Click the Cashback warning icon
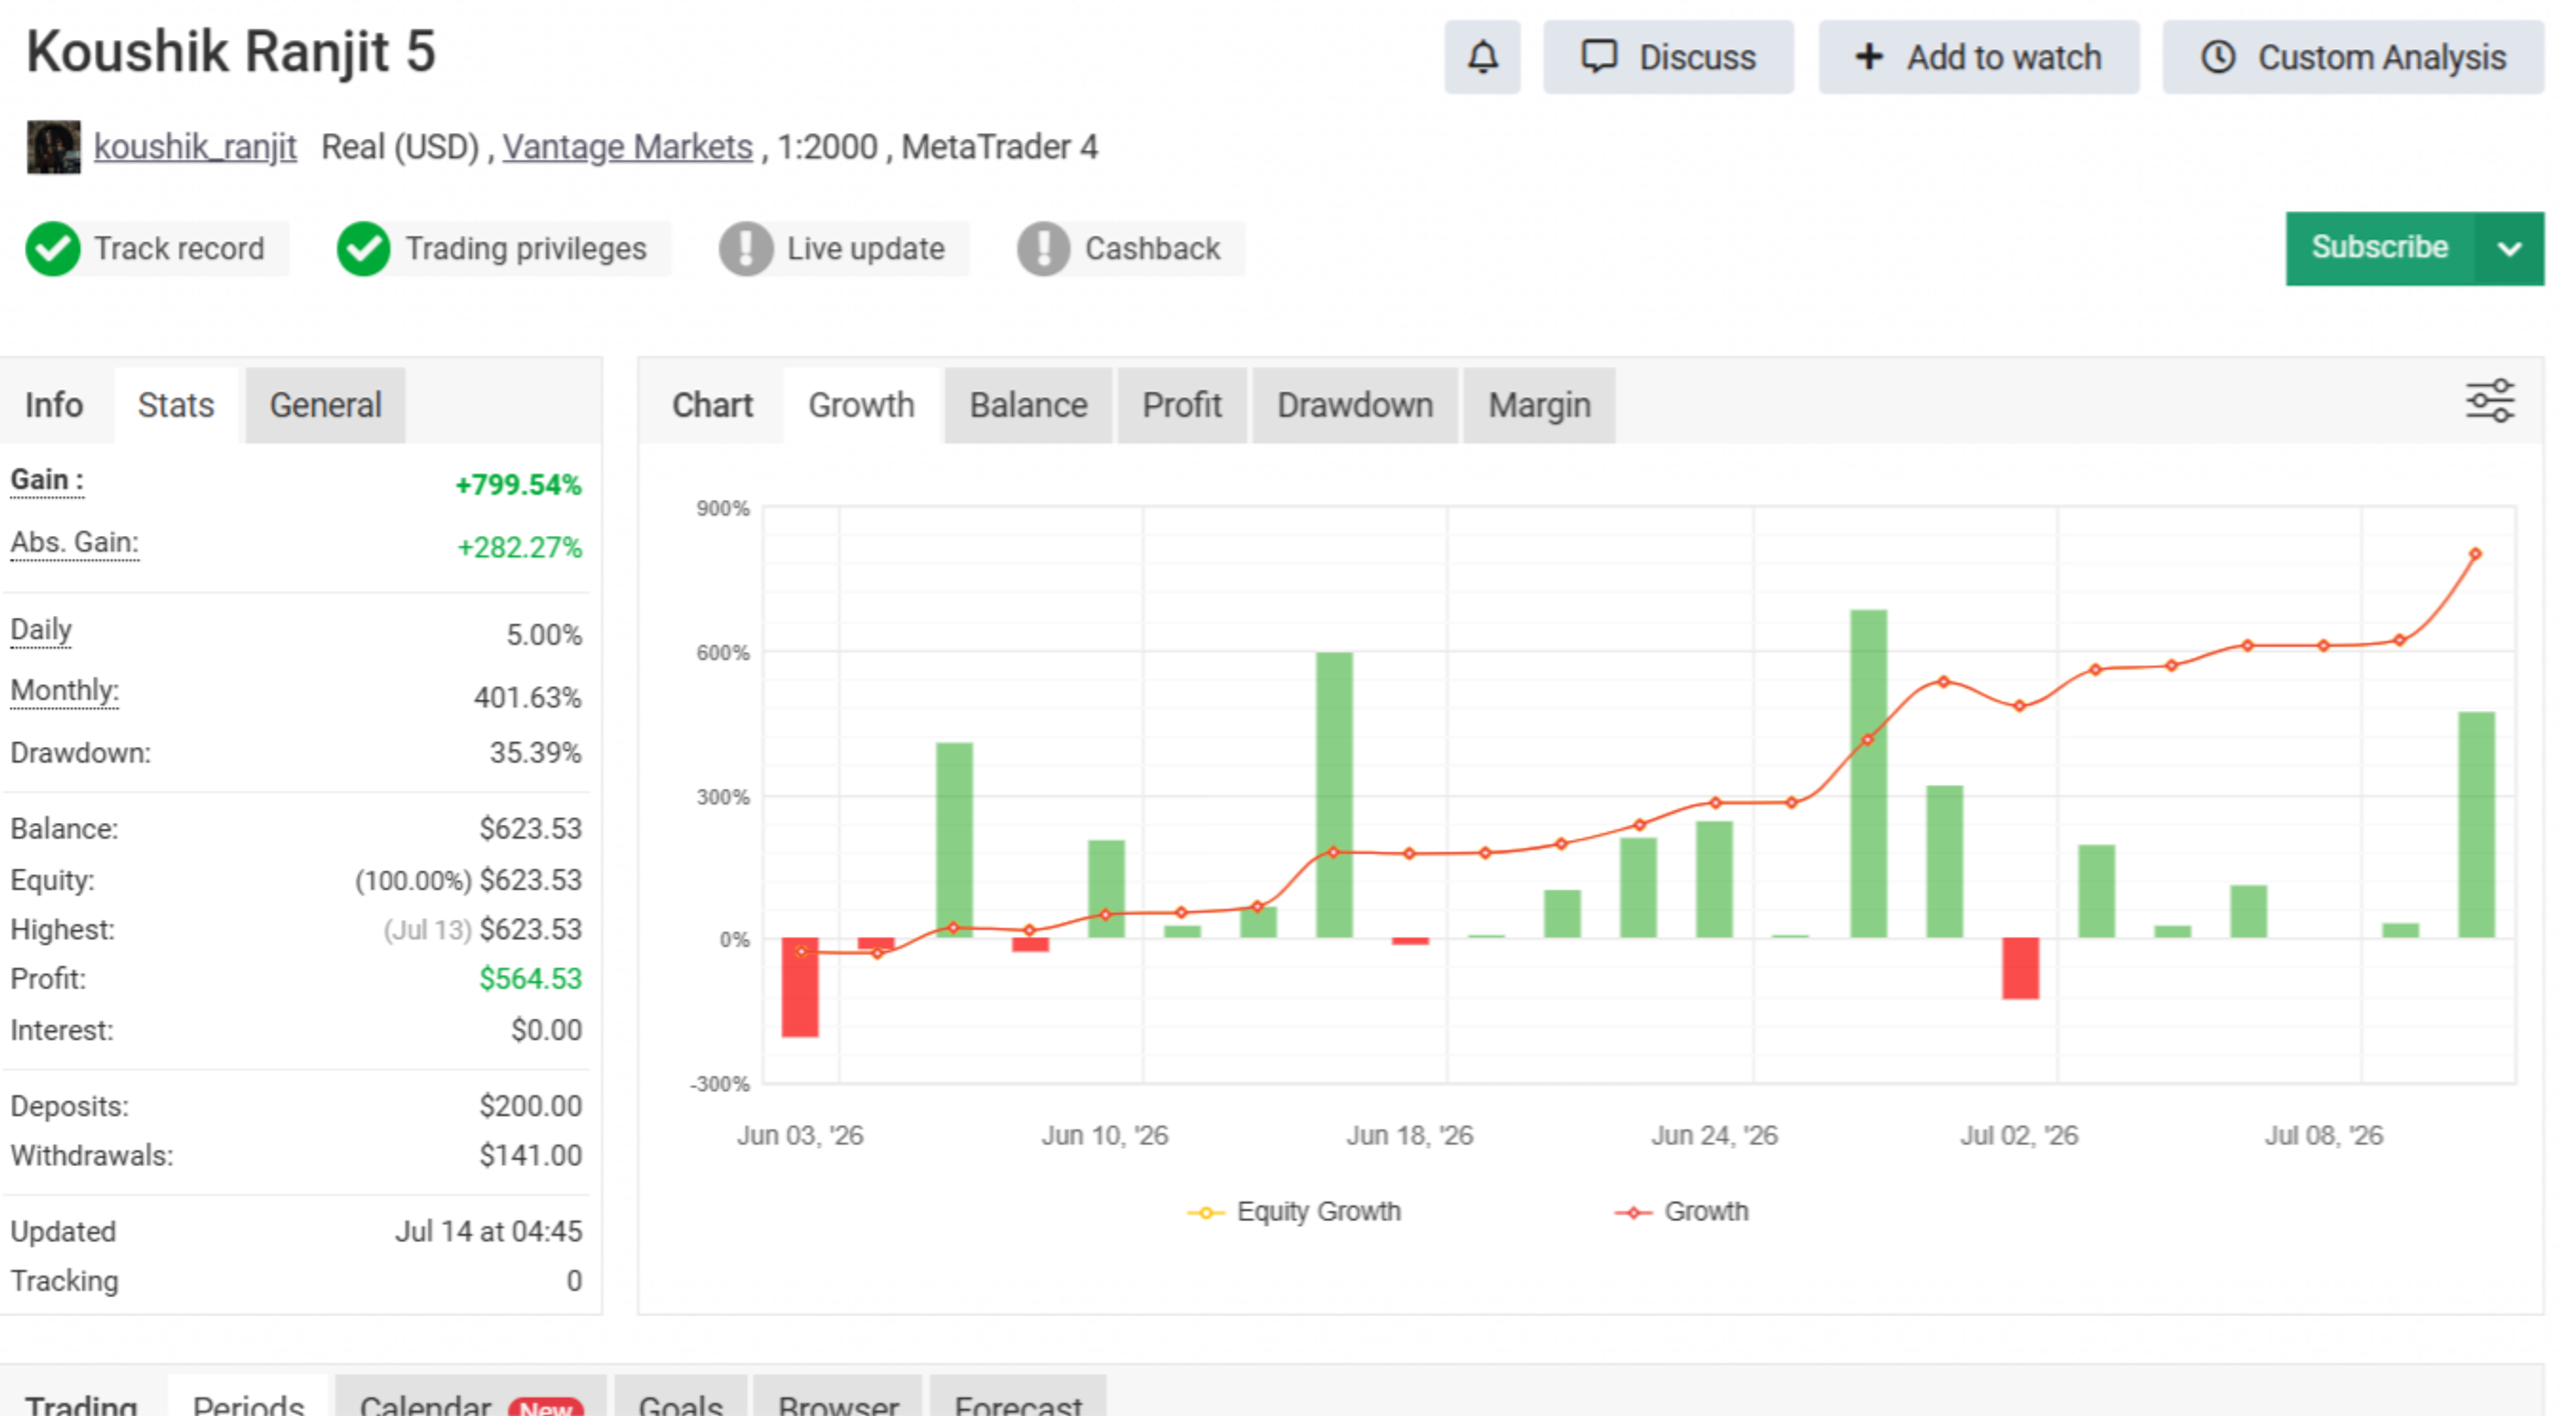Image resolution: width=2560 pixels, height=1416 pixels. pos(1043,248)
